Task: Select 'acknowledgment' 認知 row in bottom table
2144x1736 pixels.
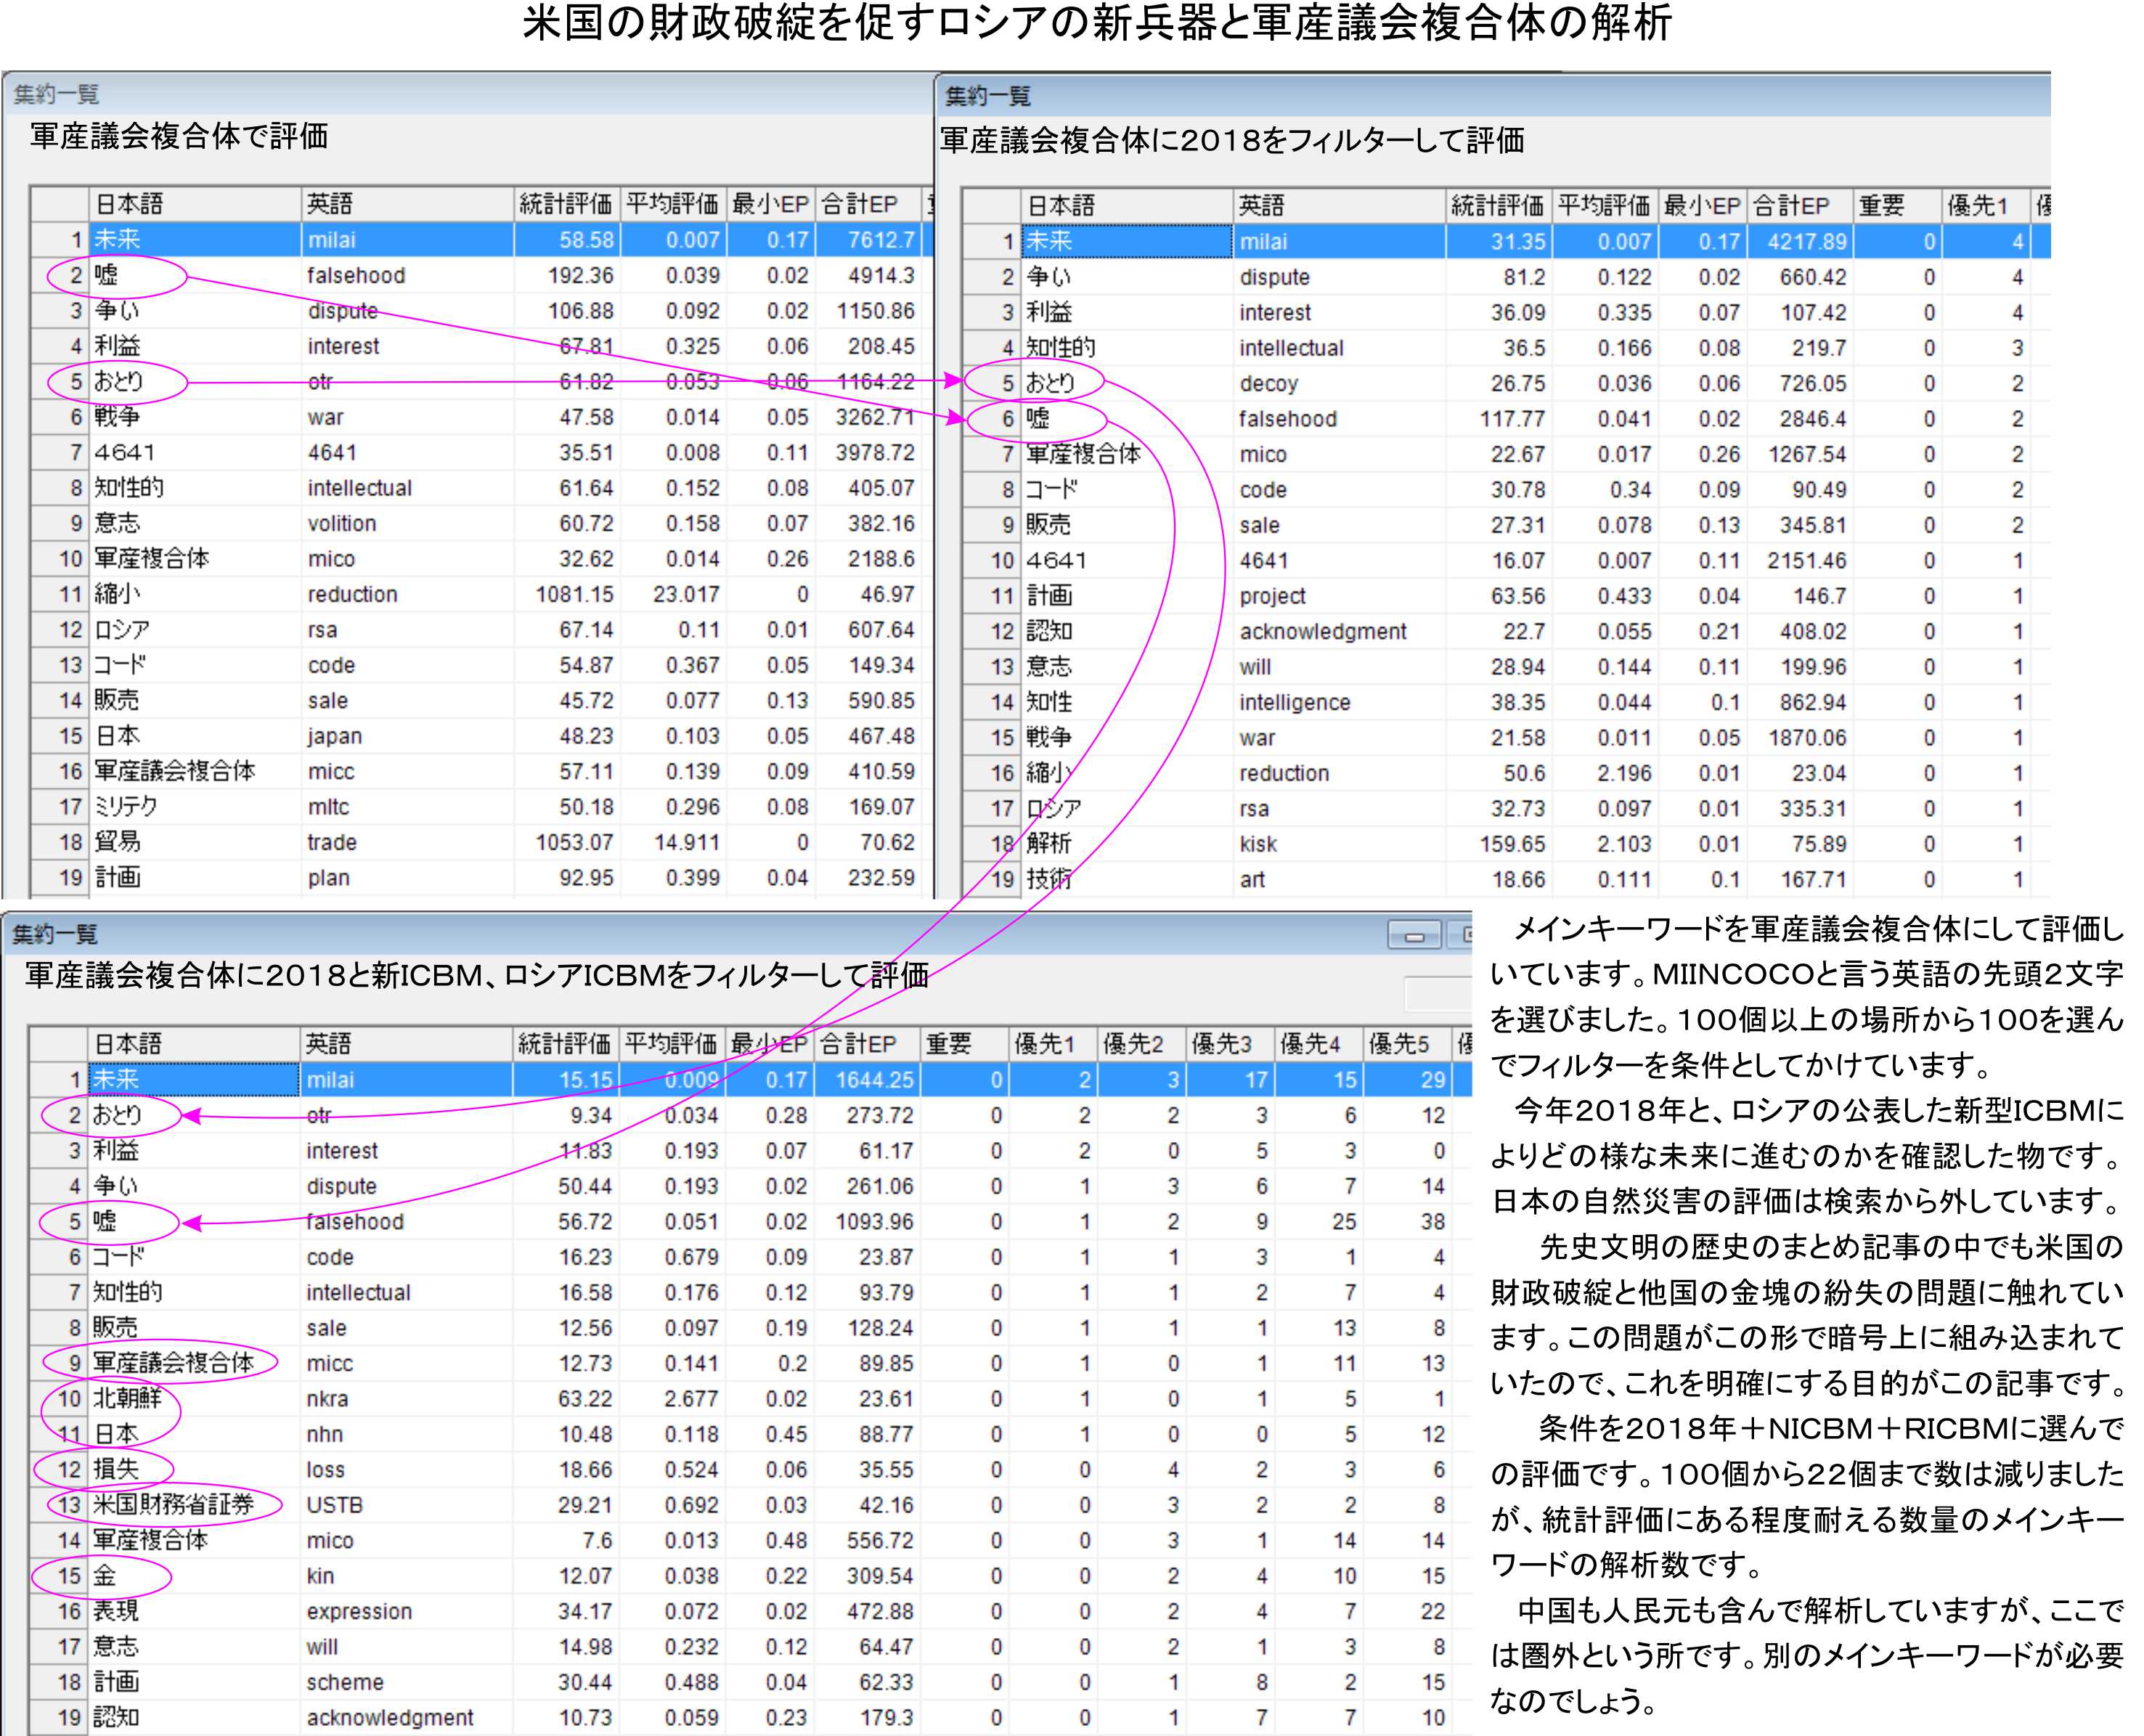Action: pyautogui.click(x=750, y=1718)
